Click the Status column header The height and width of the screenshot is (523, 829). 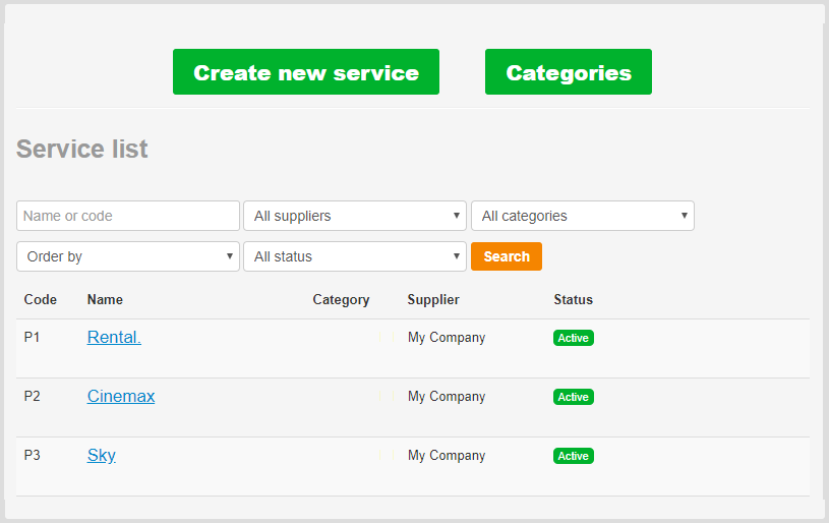(573, 299)
